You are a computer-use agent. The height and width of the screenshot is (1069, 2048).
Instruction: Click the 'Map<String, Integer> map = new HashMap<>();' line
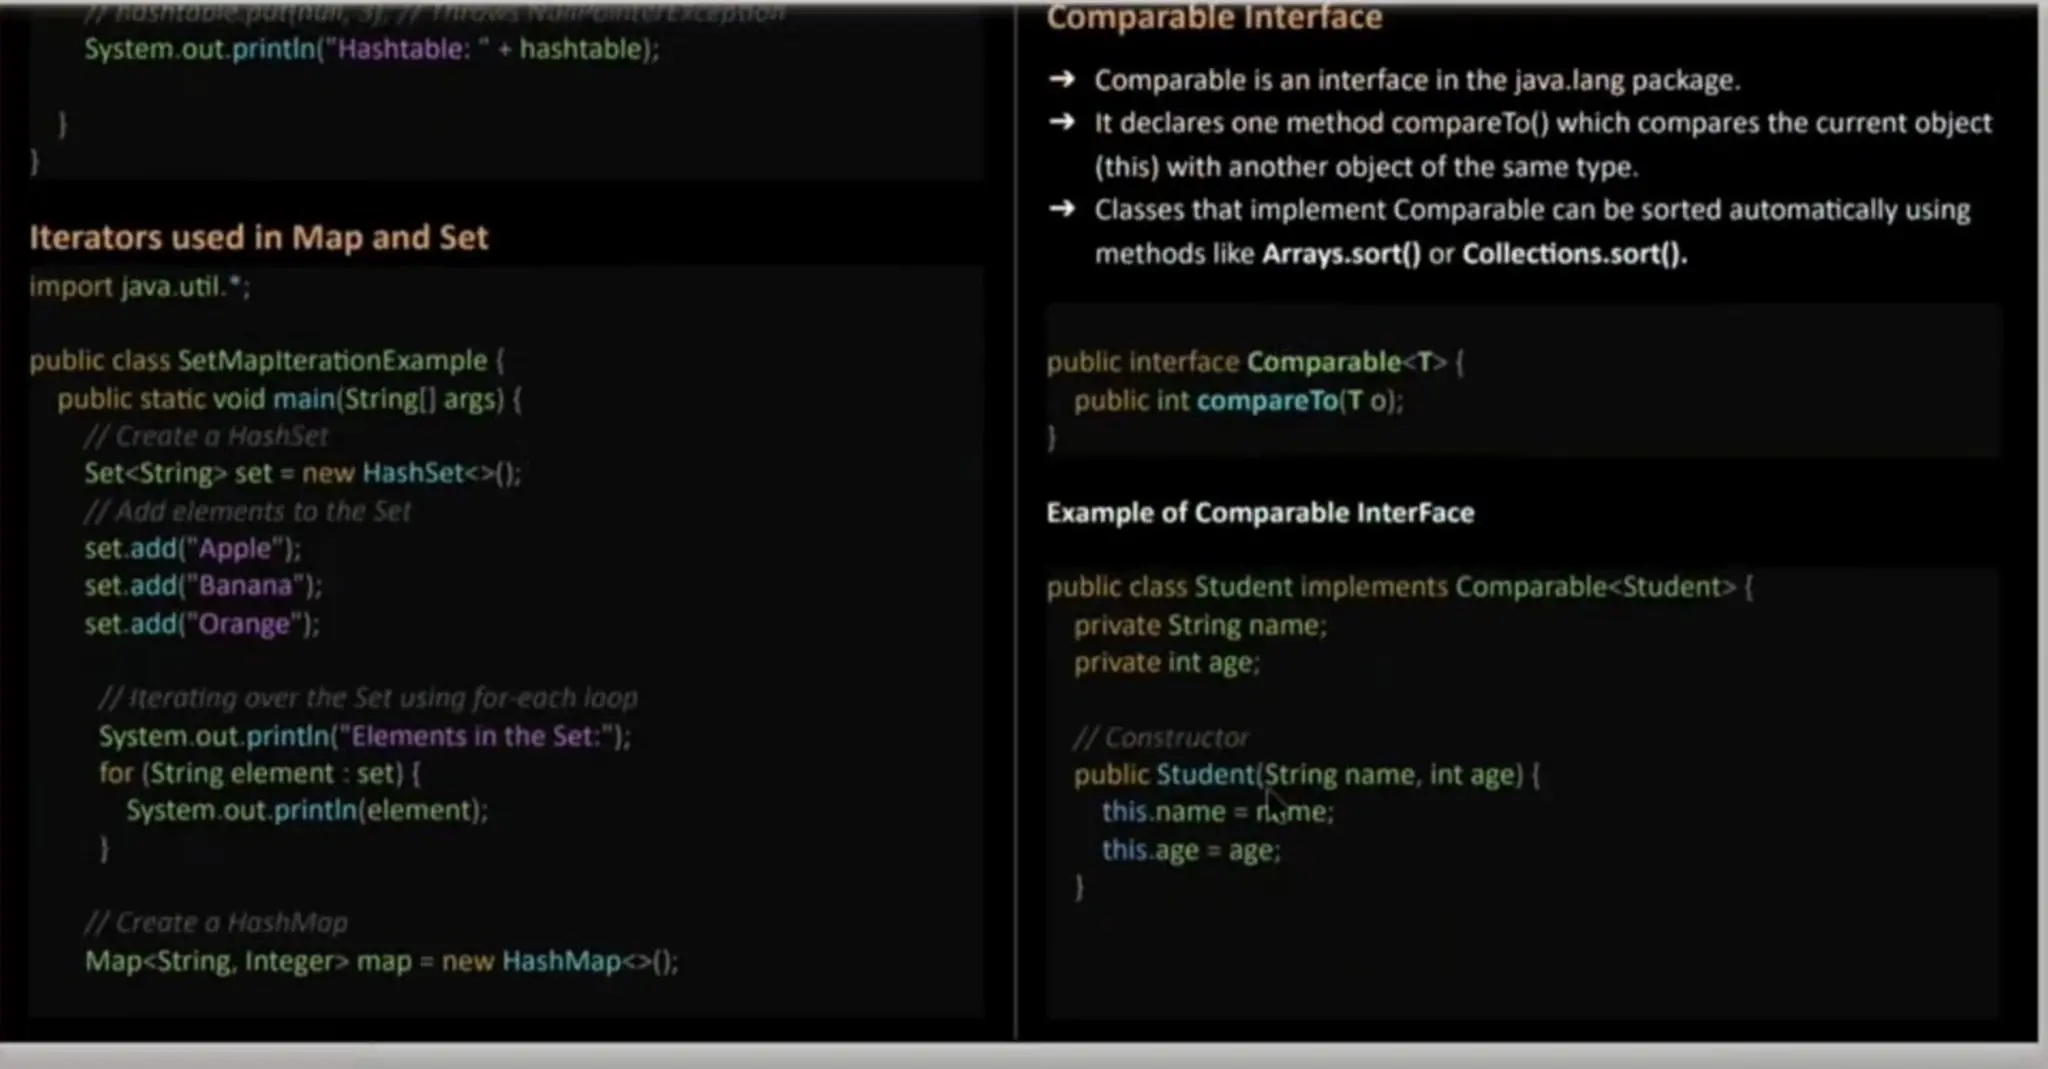point(381,961)
